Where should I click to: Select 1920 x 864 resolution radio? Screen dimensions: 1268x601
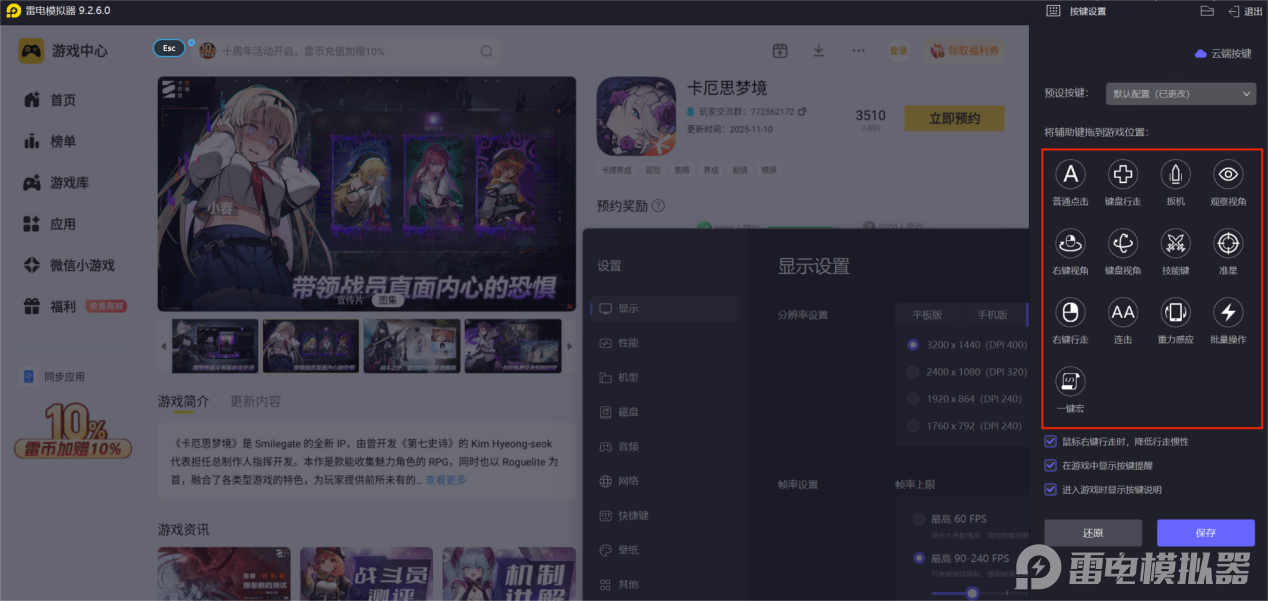(x=913, y=399)
